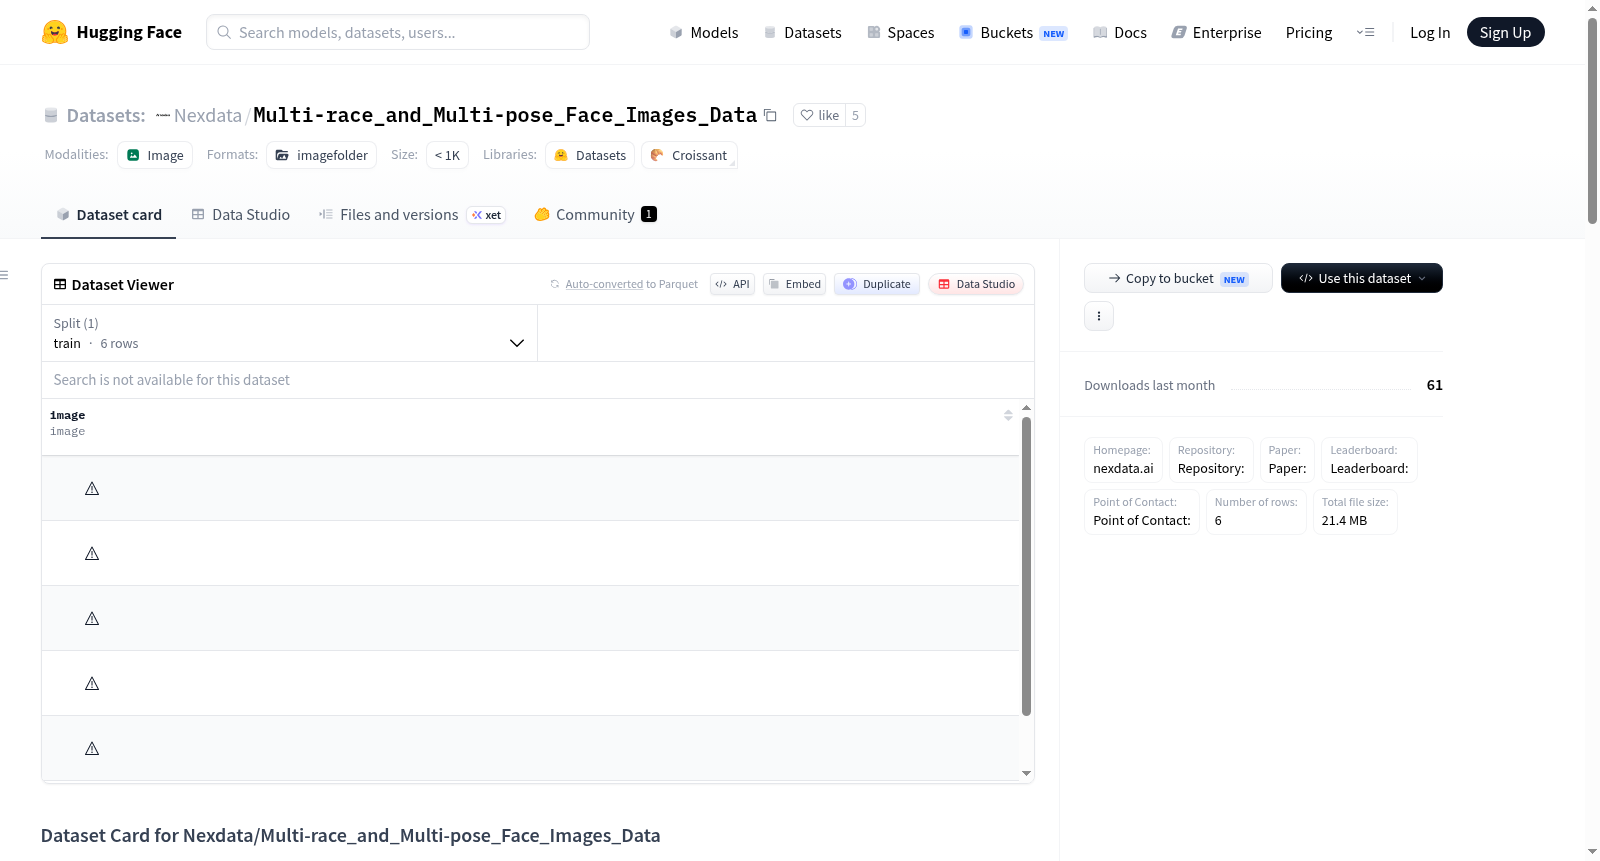Click the viewer scrollbar down arrow
1600x861 pixels.
[1026, 773]
